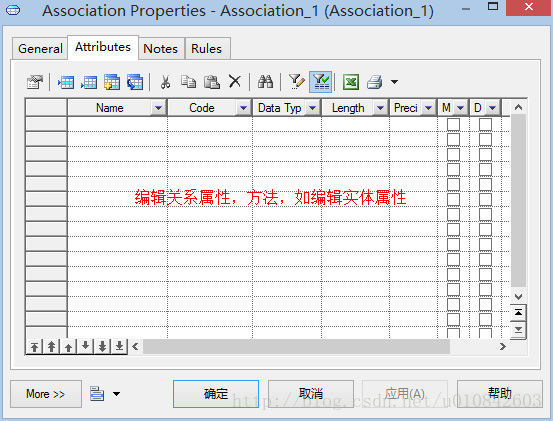Click the first empty Code cell
This screenshot has height=421, width=553.
pyautogui.click(x=210, y=124)
